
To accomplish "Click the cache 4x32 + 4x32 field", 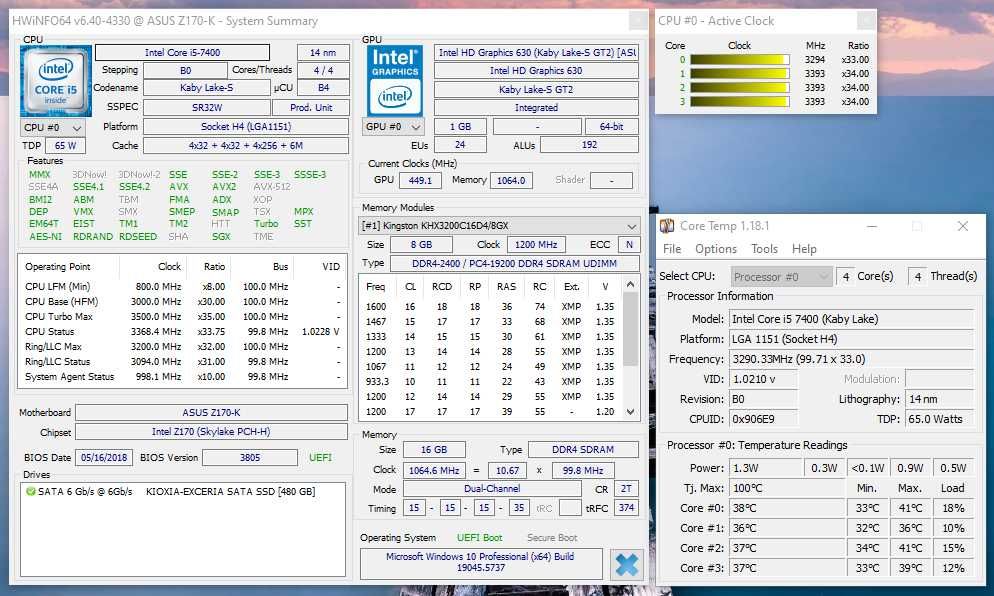I will (246, 146).
